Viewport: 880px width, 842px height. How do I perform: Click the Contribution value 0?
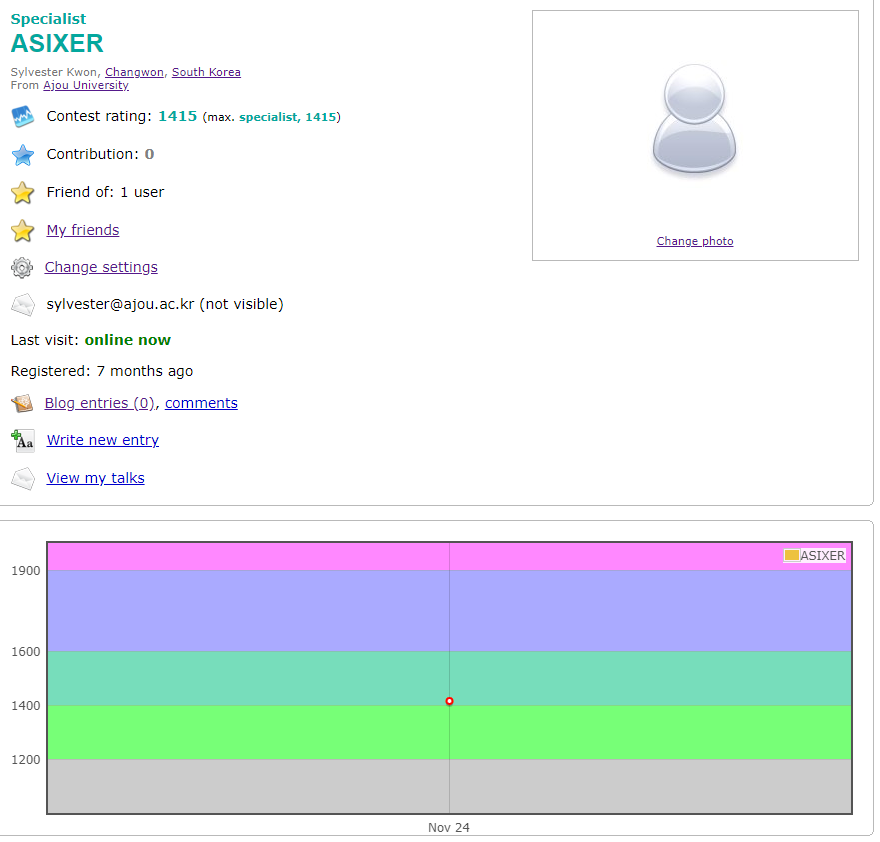(149, 154)
